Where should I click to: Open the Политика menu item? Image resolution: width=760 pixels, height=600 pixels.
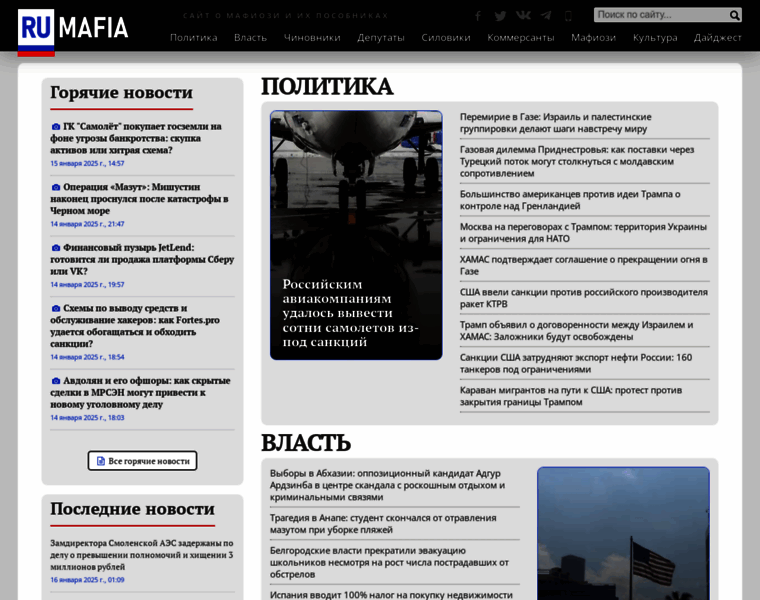pos(193,37)
